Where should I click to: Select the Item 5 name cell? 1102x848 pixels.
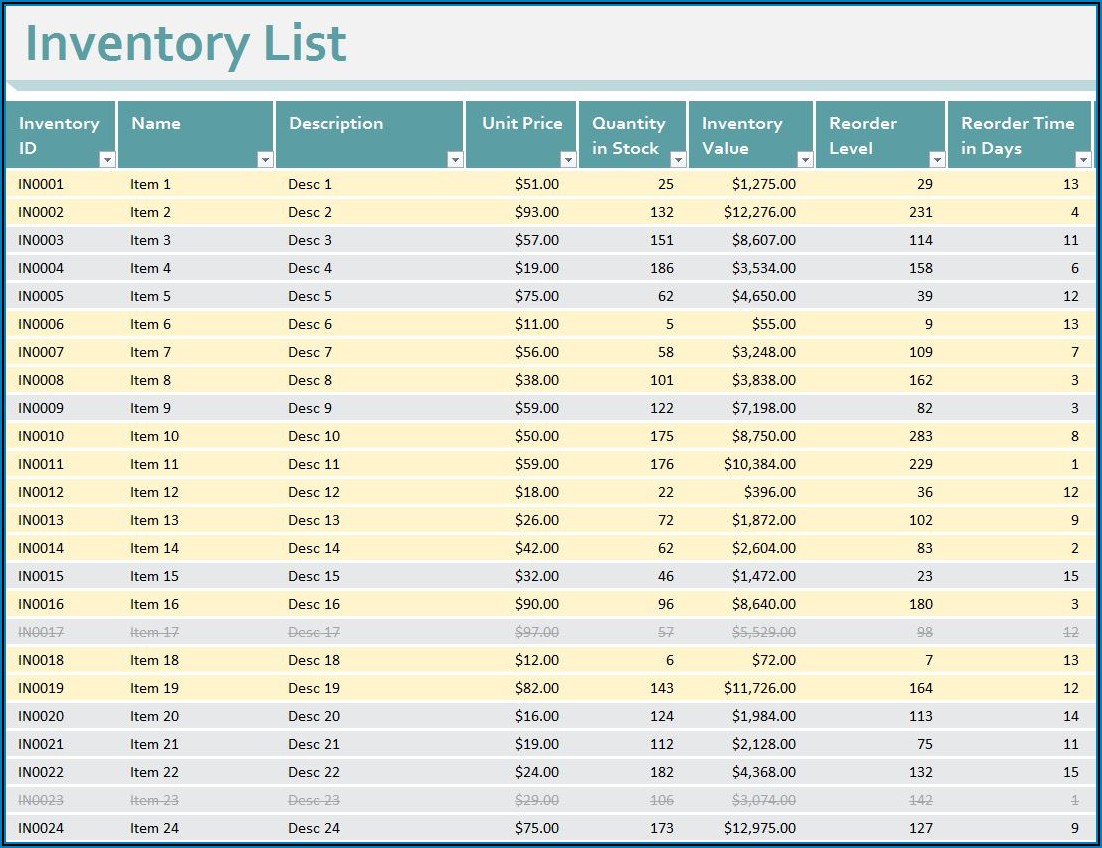pyautogui.click(x=150, y=296)
